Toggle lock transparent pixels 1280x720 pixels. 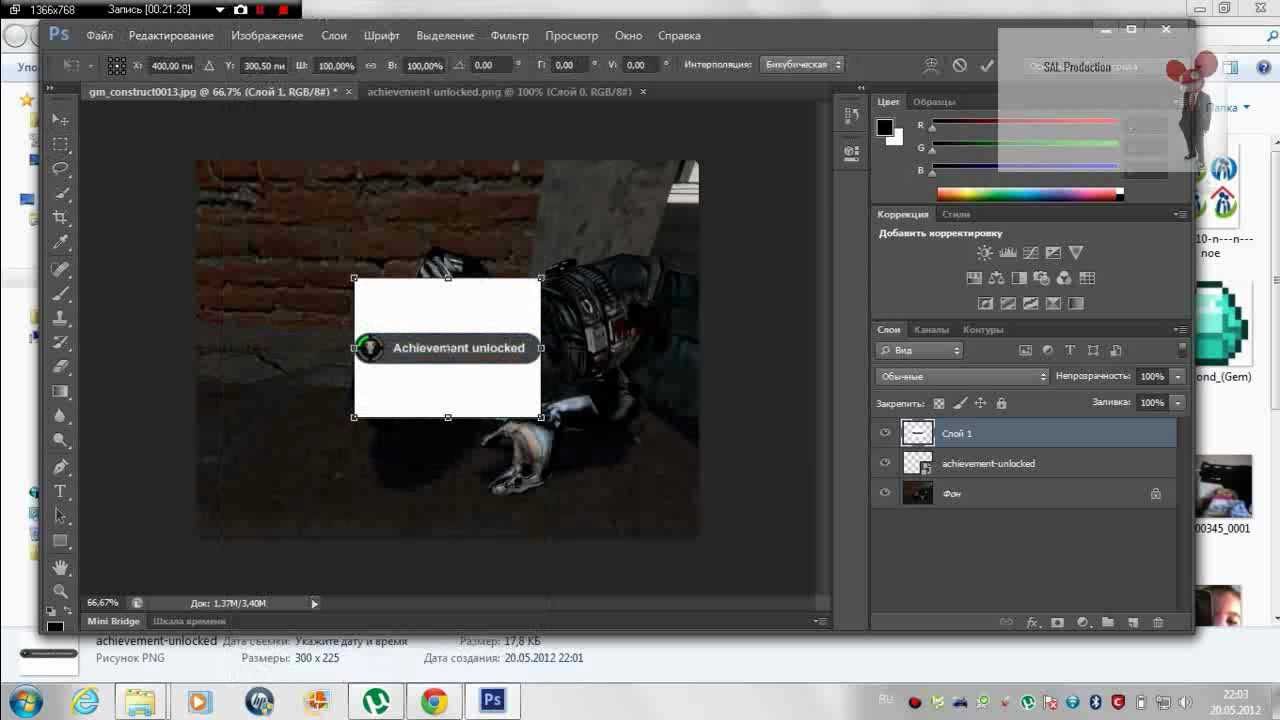(x=938, y=403)
